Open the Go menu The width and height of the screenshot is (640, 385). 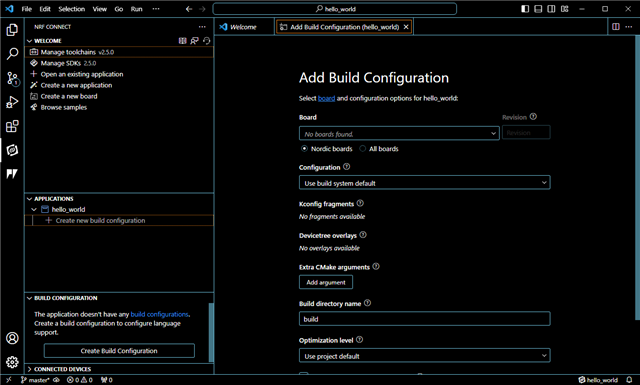(x=119, y=9)
